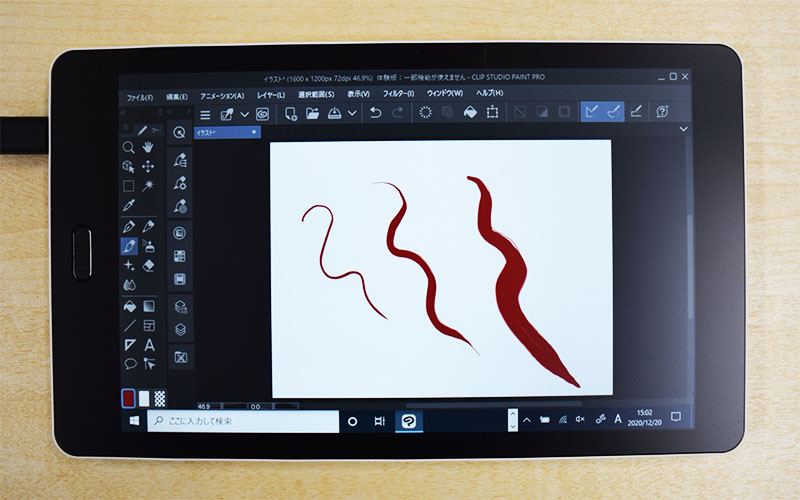Select the Eraser tool

[x=148, y=265]
